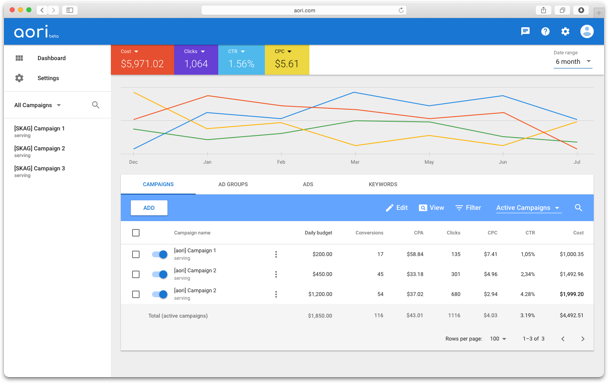Switch to the Ads tab

coord(308,185)
